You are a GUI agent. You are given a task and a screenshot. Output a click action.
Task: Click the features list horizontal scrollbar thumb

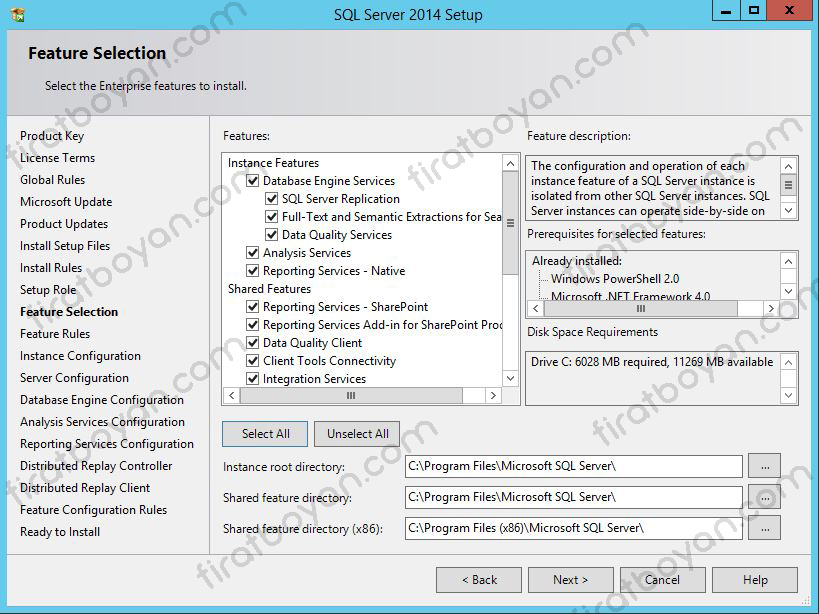351,395
